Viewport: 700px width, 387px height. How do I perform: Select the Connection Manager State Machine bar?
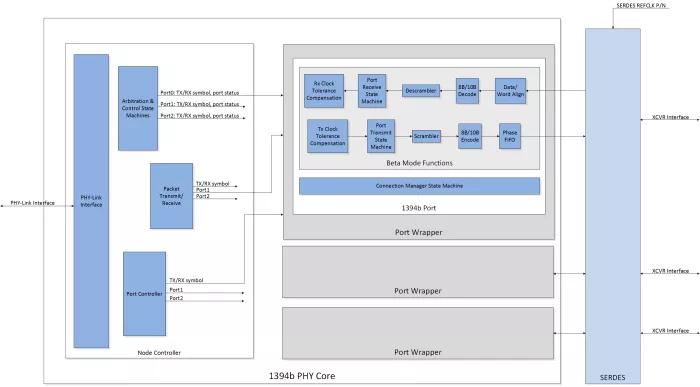pos(419,186)
